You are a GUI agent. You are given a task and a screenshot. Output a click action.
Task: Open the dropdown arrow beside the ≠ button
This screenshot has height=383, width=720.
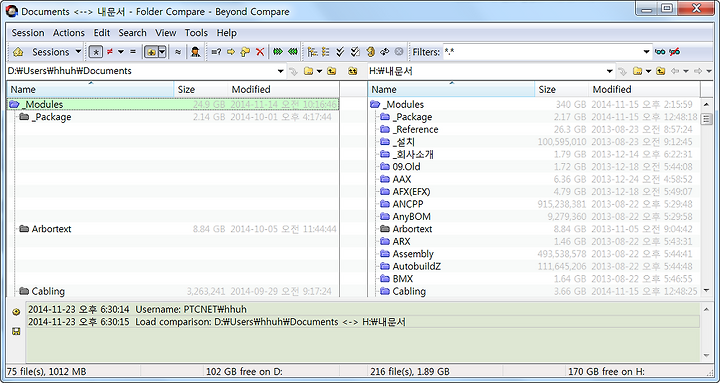tap(121, 52)
